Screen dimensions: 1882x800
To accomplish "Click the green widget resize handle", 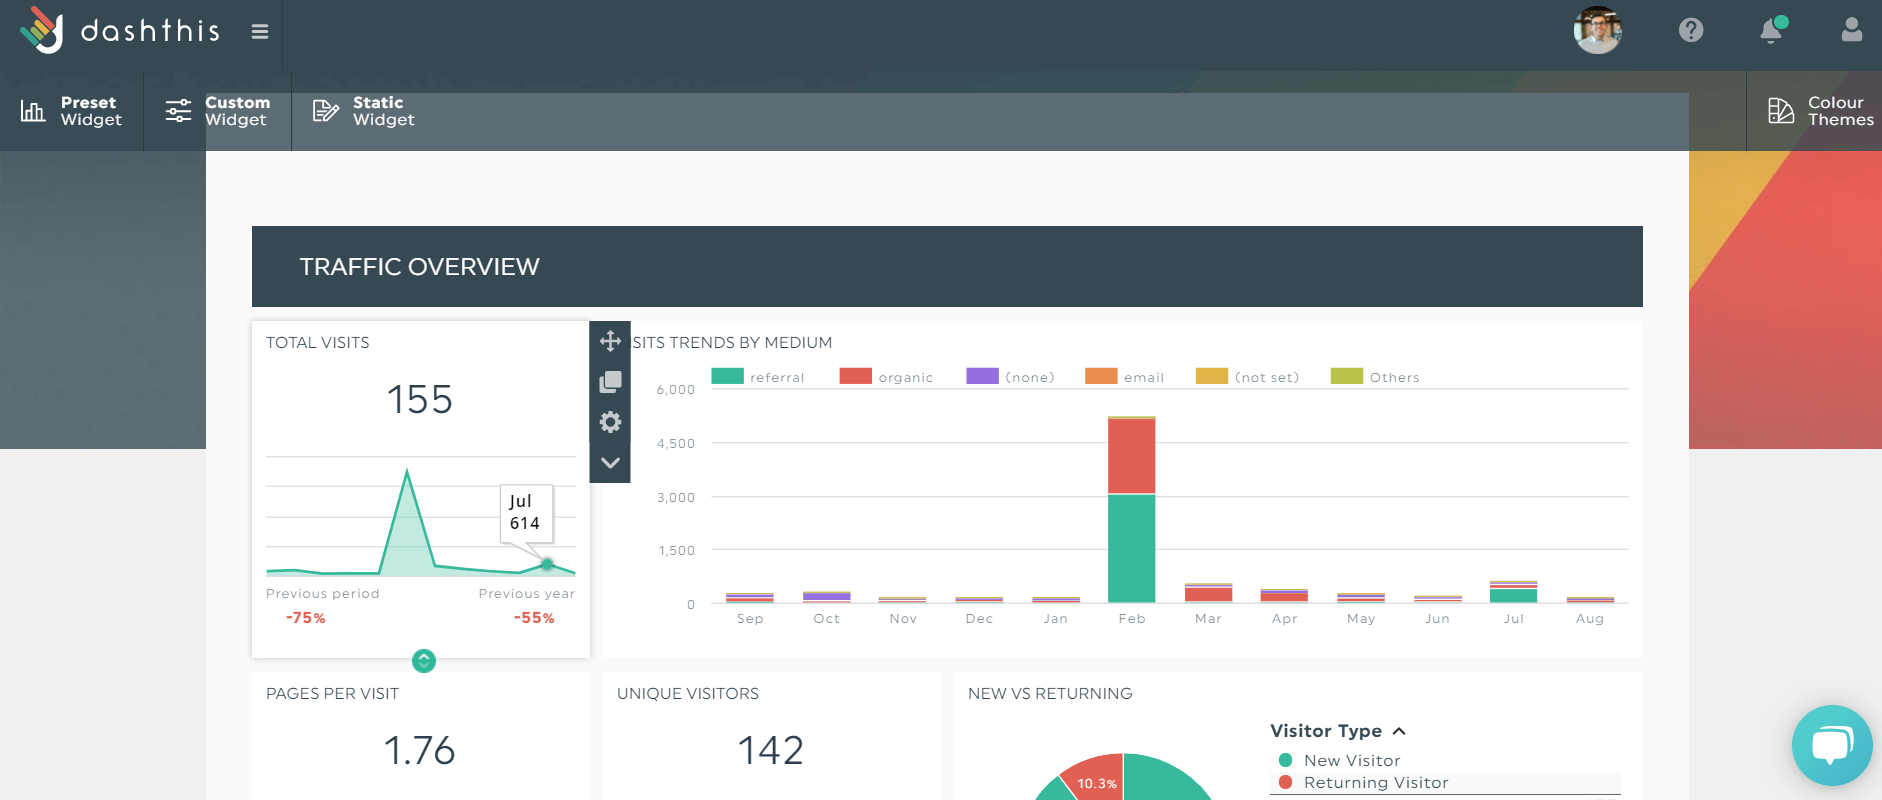I will tap(424, 660).
